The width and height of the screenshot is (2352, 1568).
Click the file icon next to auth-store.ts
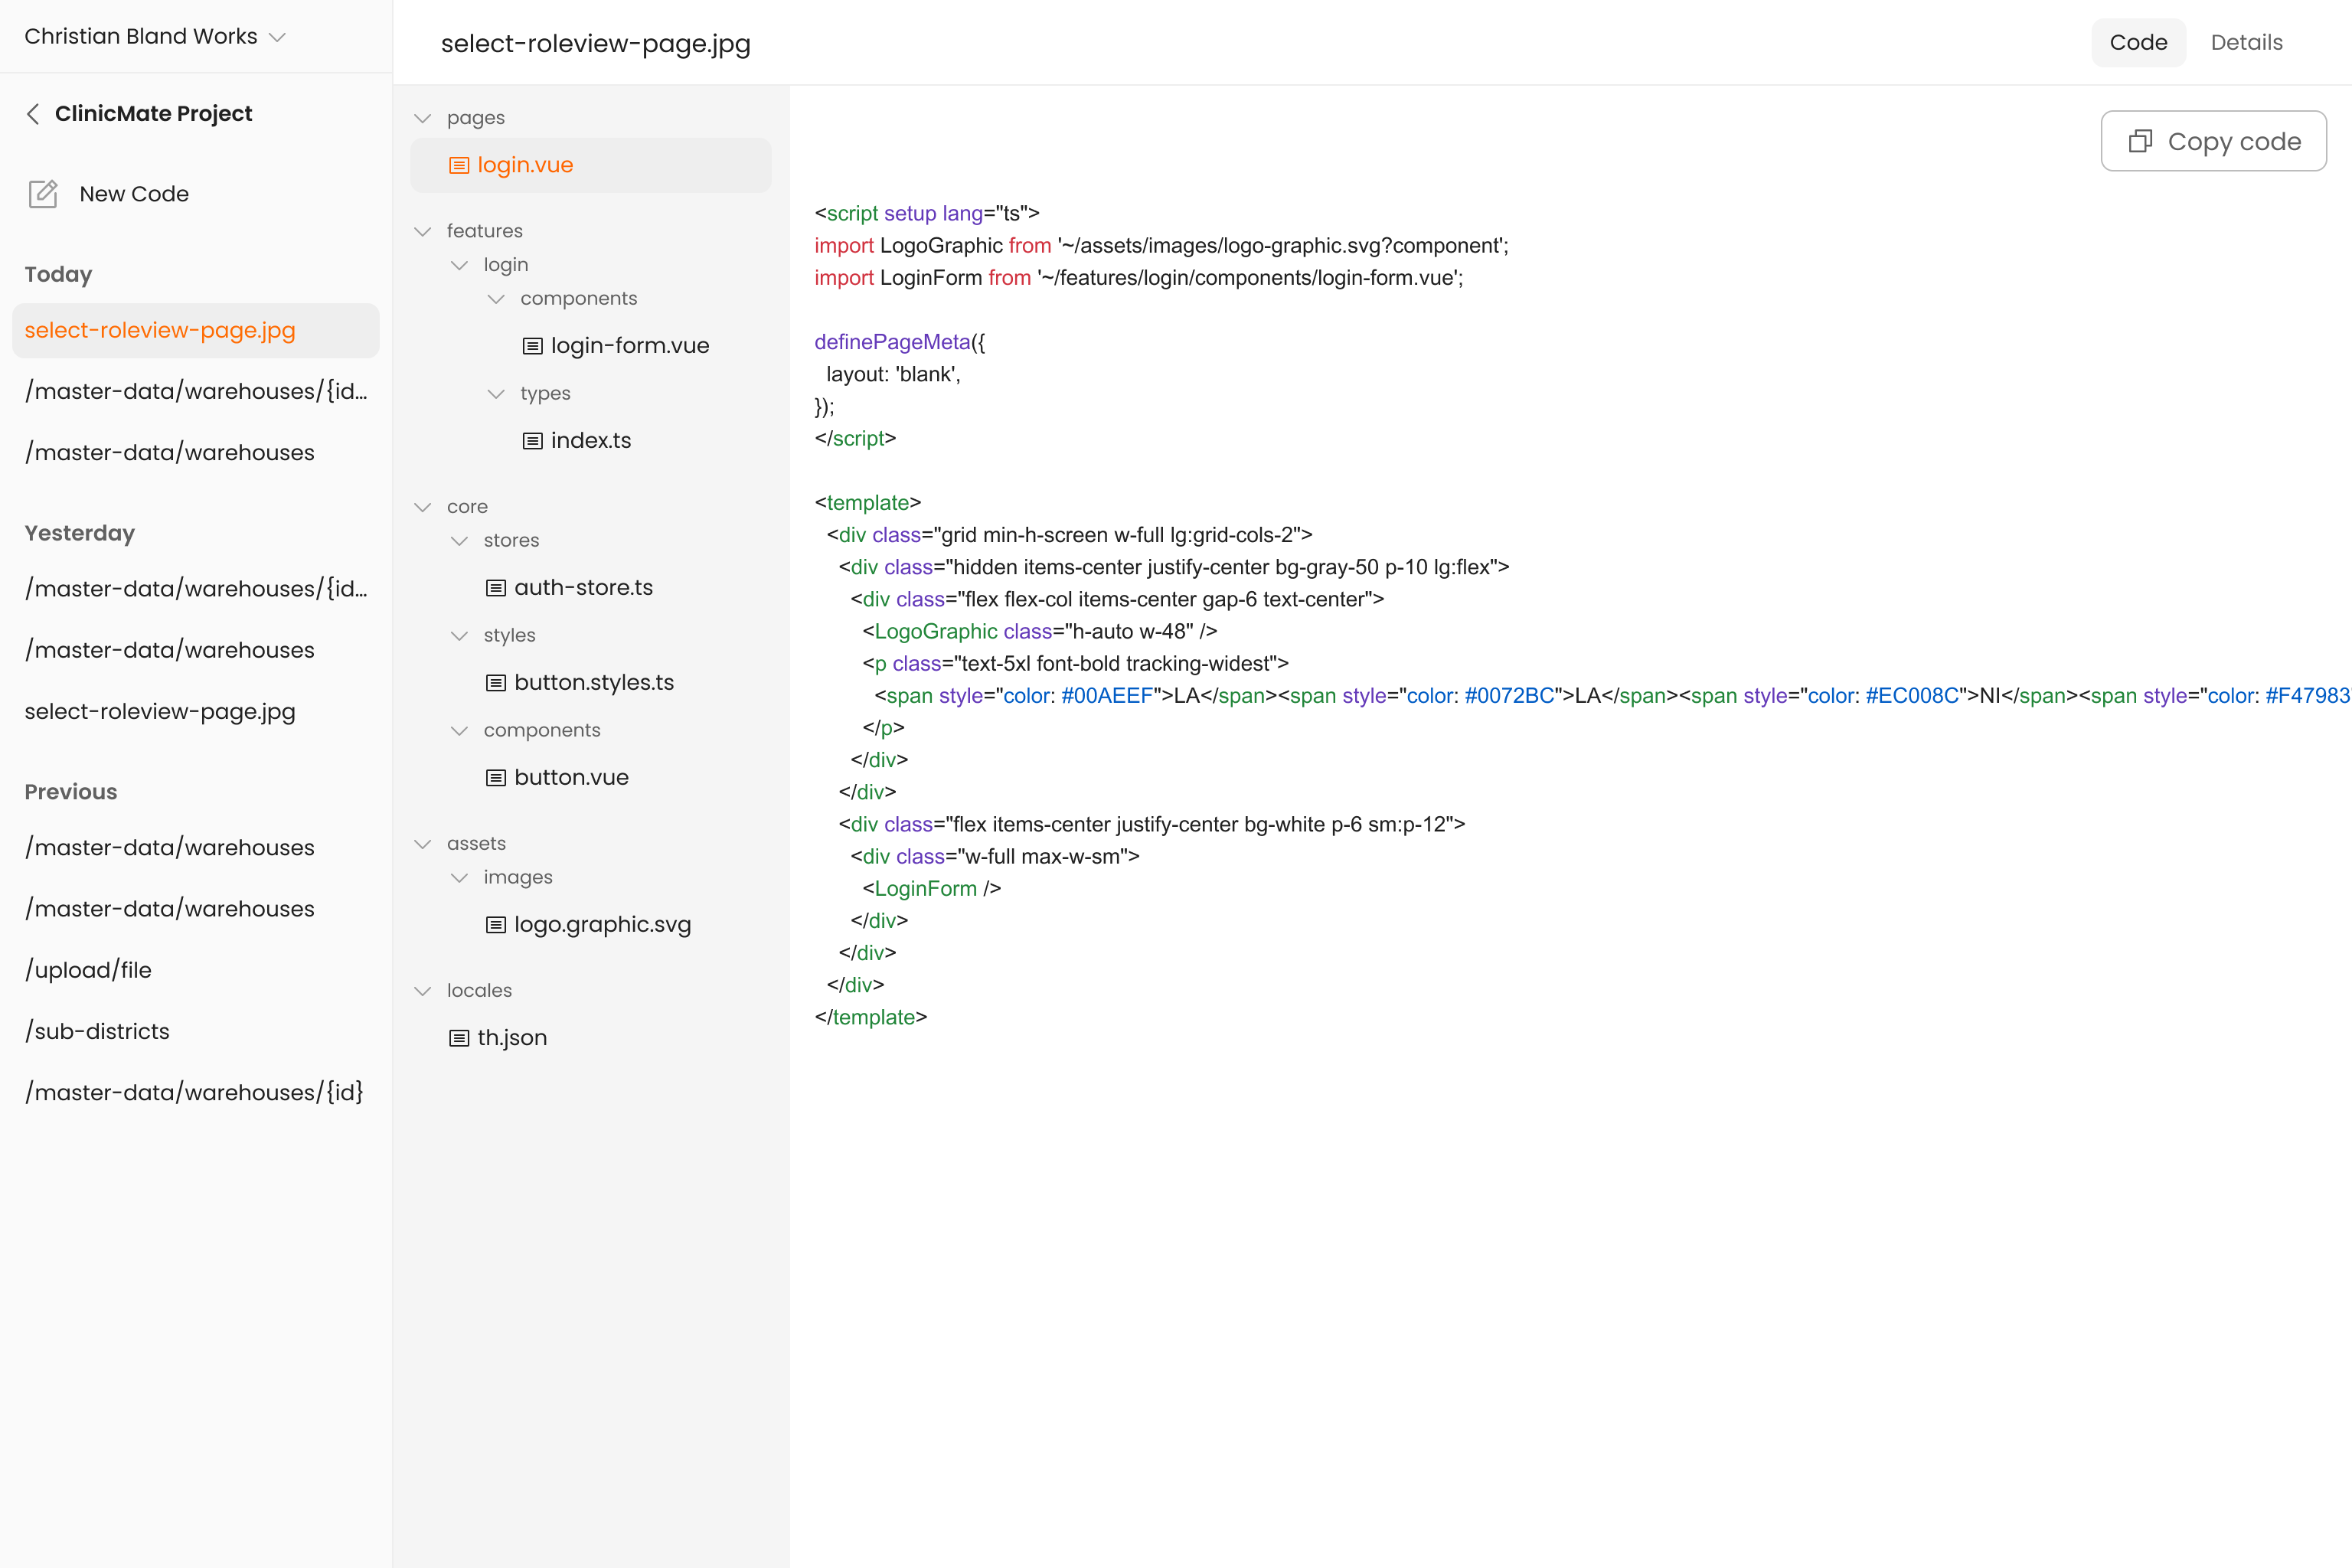[496, 588]
